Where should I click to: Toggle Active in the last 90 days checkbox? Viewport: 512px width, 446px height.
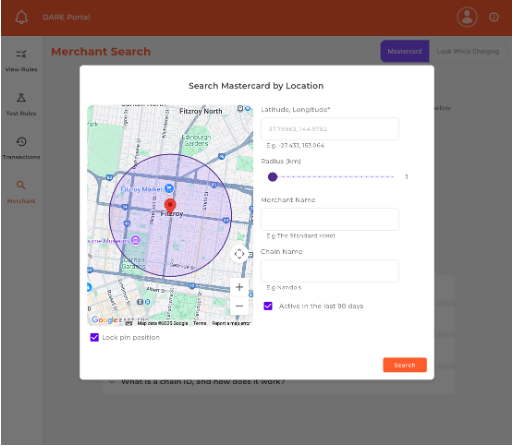pos(268,306)
